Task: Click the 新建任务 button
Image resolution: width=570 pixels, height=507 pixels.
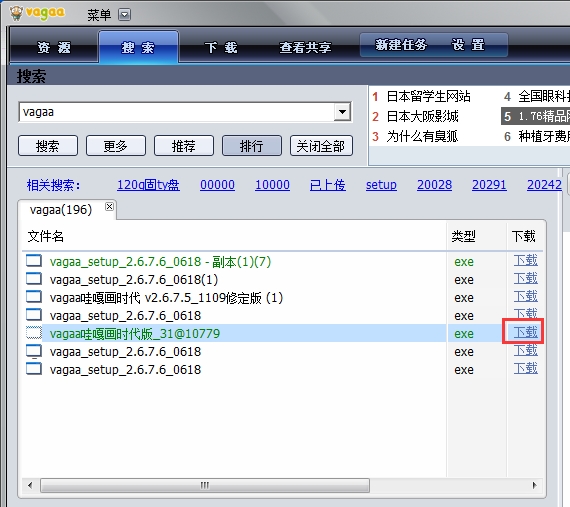Action: coord(401,45)
